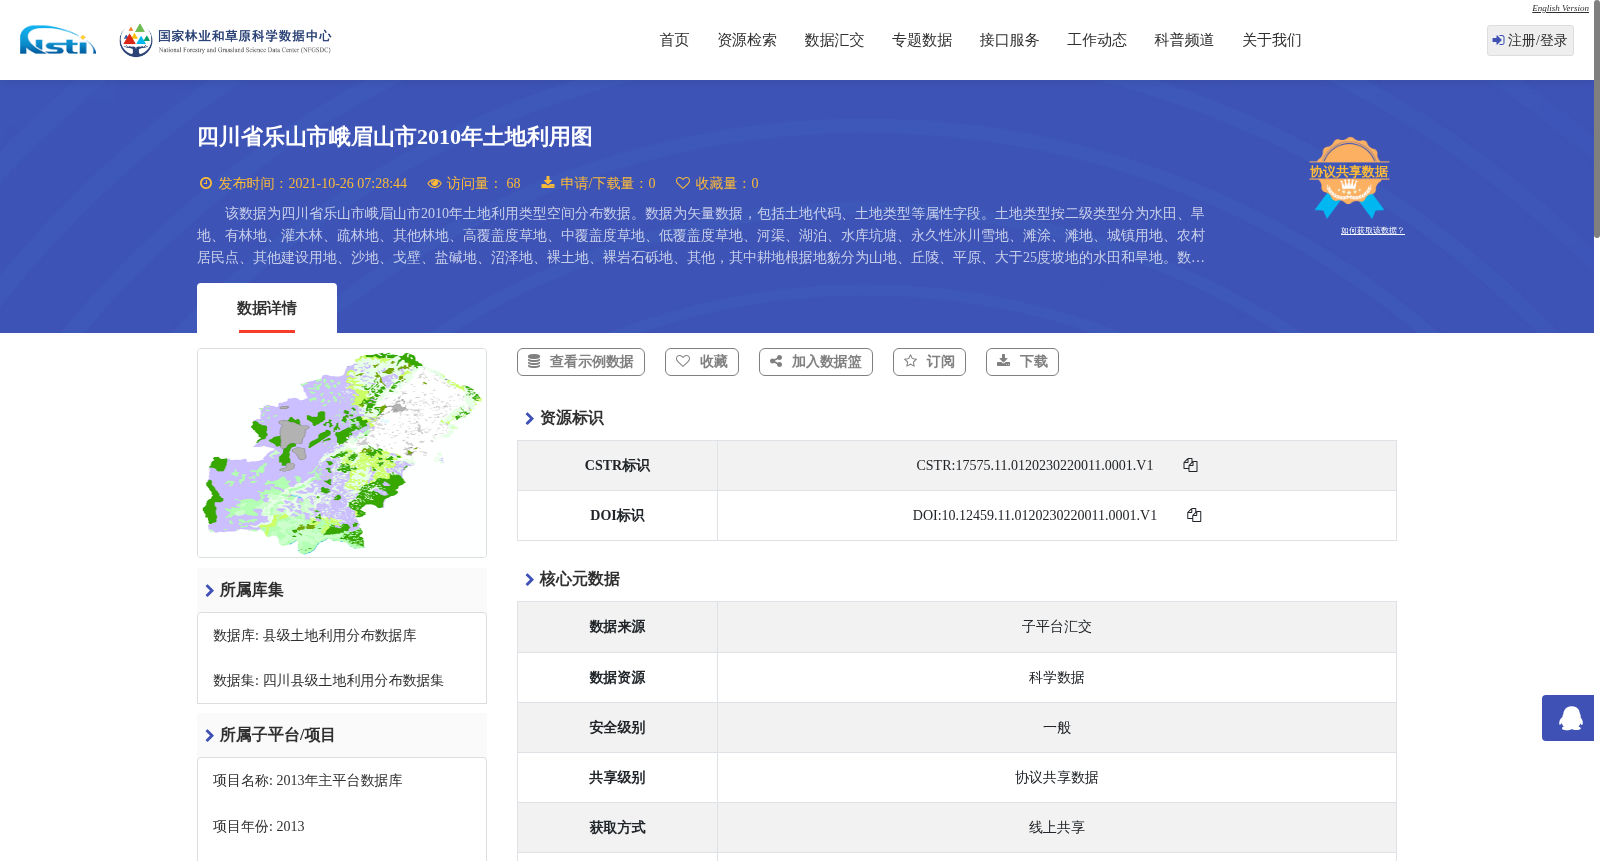Click the chevron beside 所属库集

click(209, 591)
